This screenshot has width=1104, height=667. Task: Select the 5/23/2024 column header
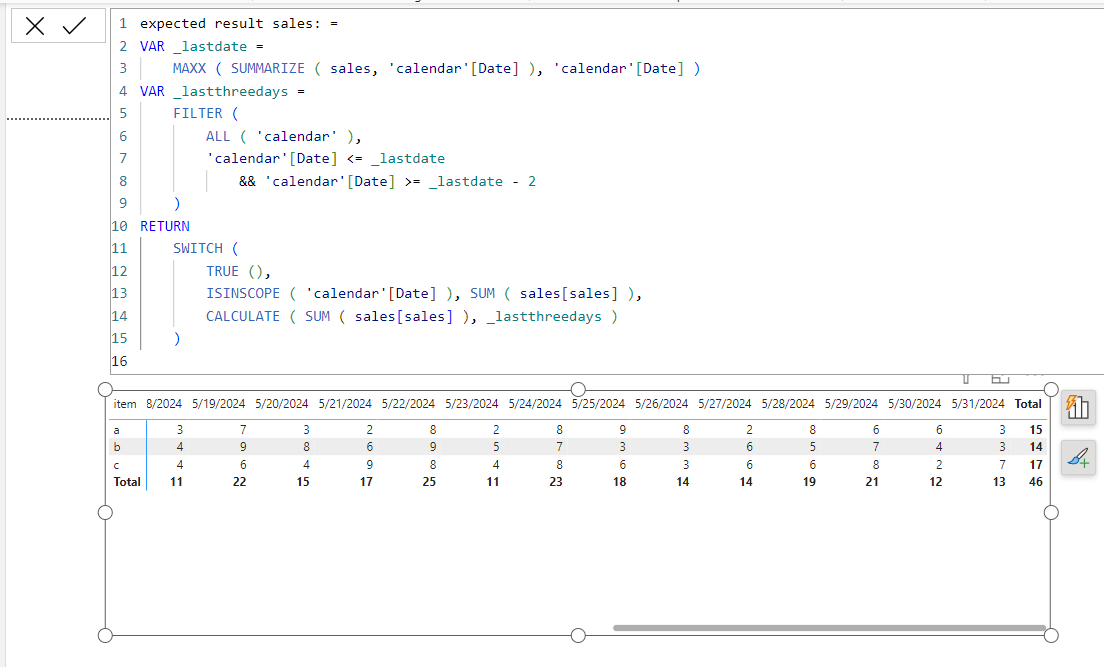coord(472,404)
